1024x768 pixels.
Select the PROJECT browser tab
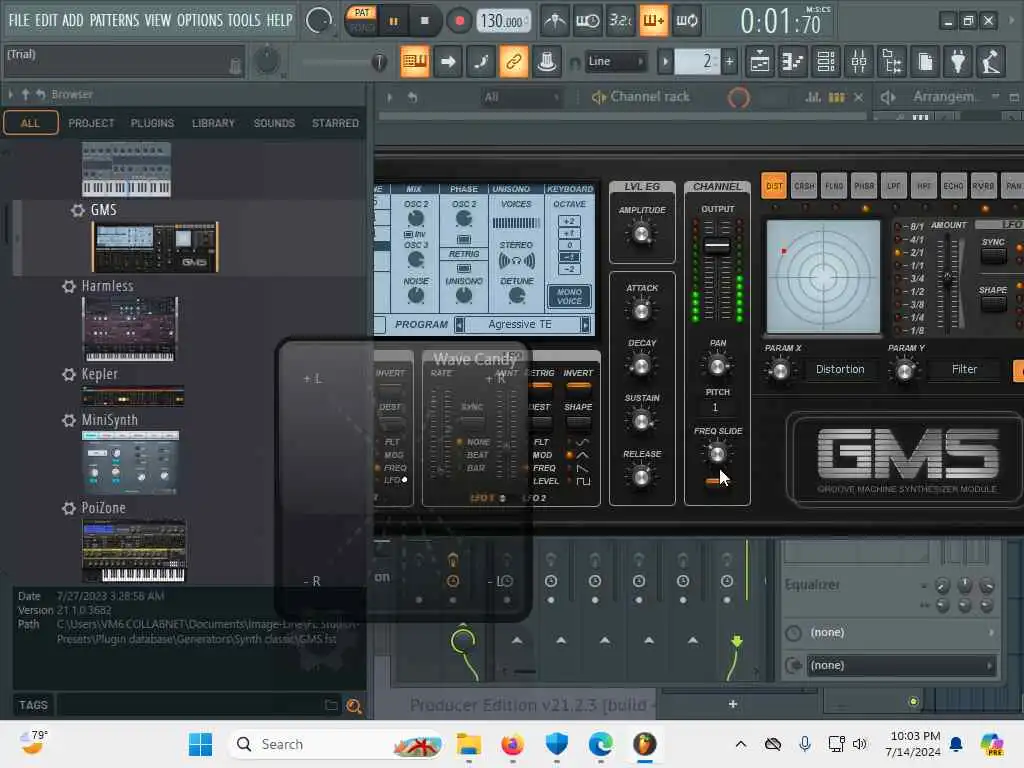(x=91, y=123)
